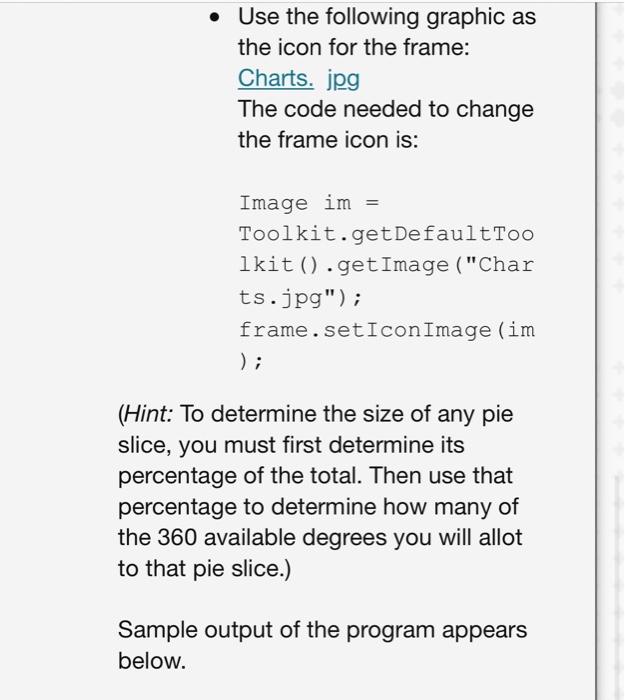Click the 'to that pie slice.)' line

tap(204, 569)
